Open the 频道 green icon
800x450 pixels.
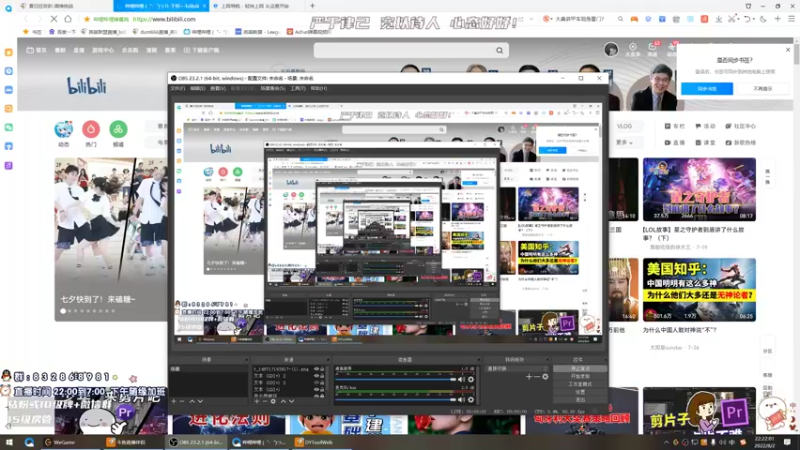click(x=118, y=130)
